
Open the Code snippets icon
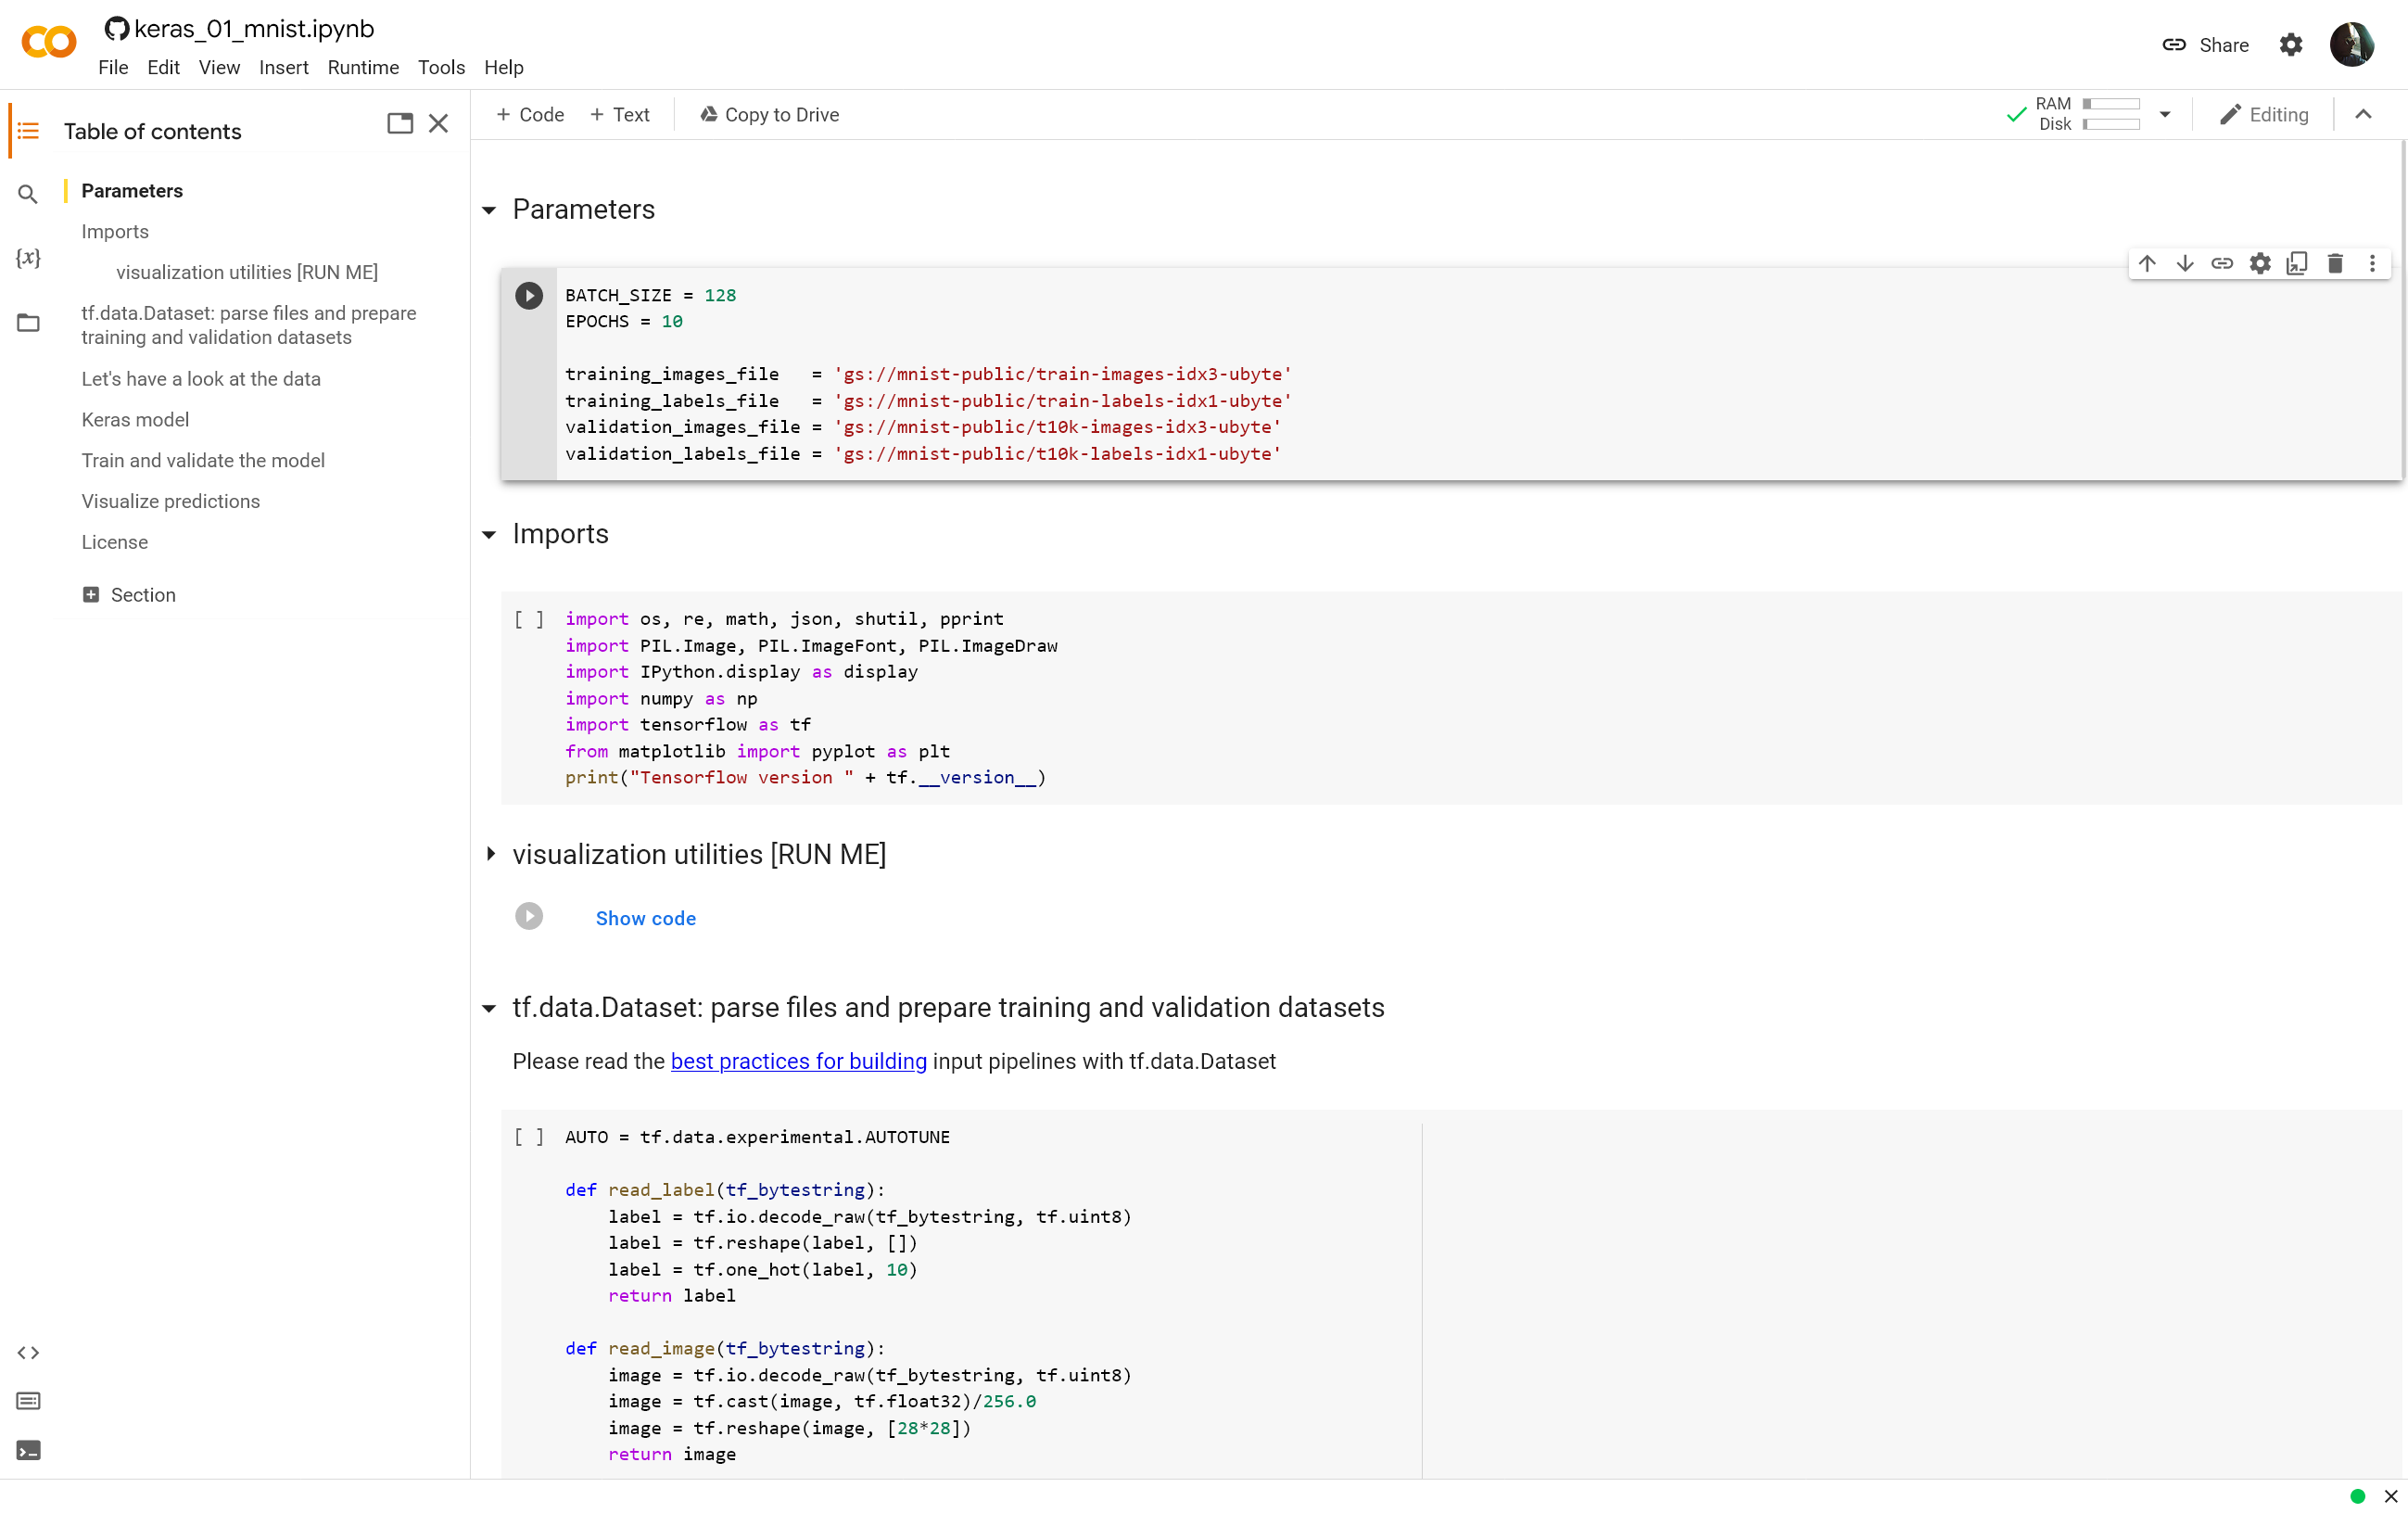[28, 1352]
